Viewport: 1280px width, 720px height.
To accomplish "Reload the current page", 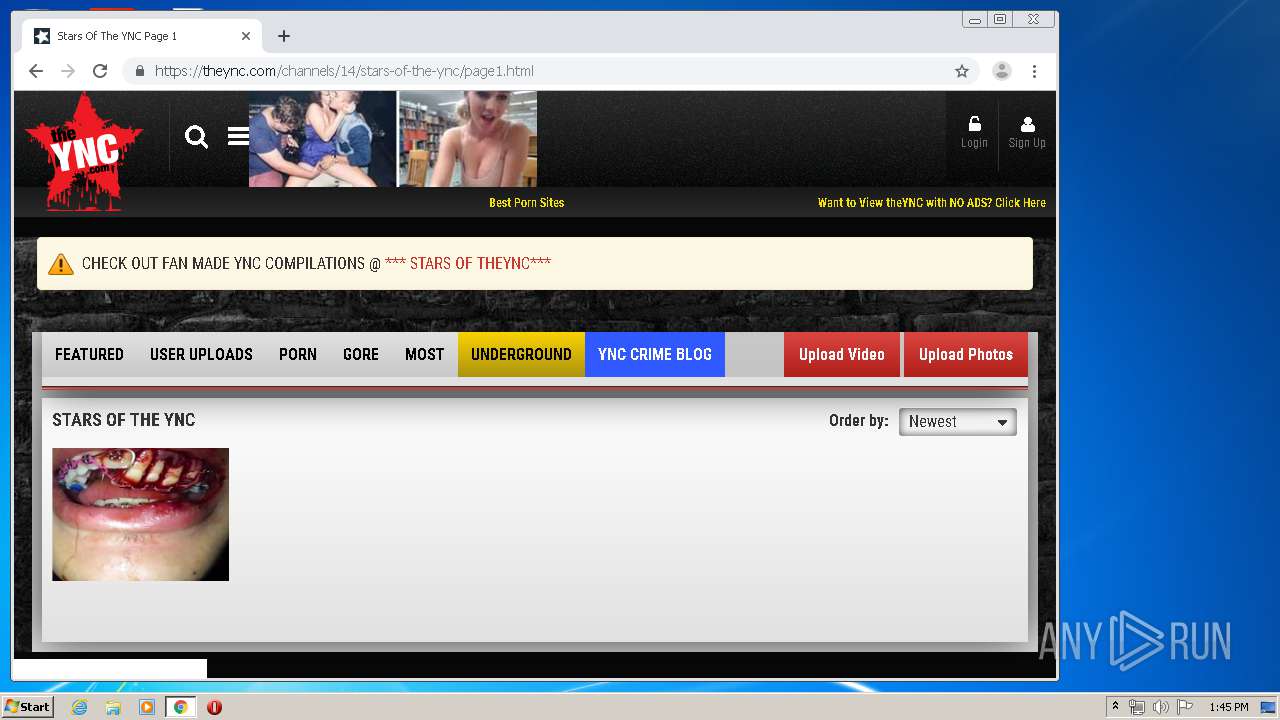I will (x=100, y=71).
